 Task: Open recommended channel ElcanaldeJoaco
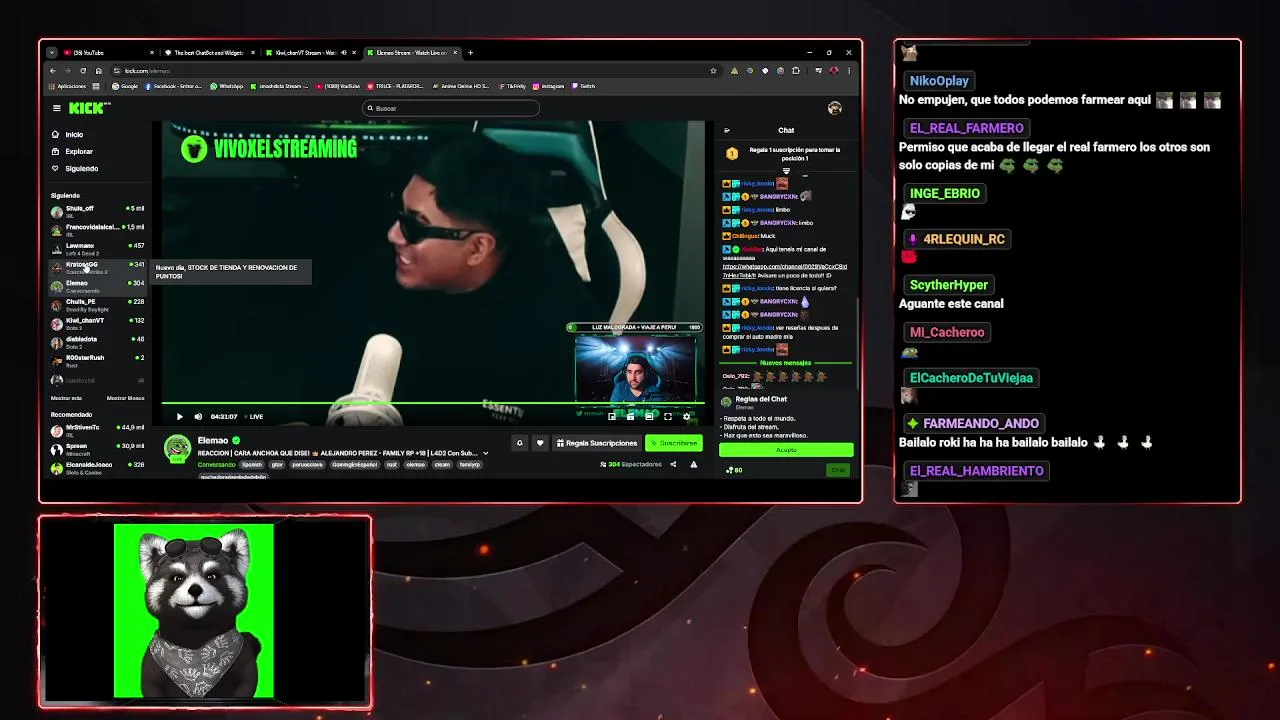click(98, 467)
